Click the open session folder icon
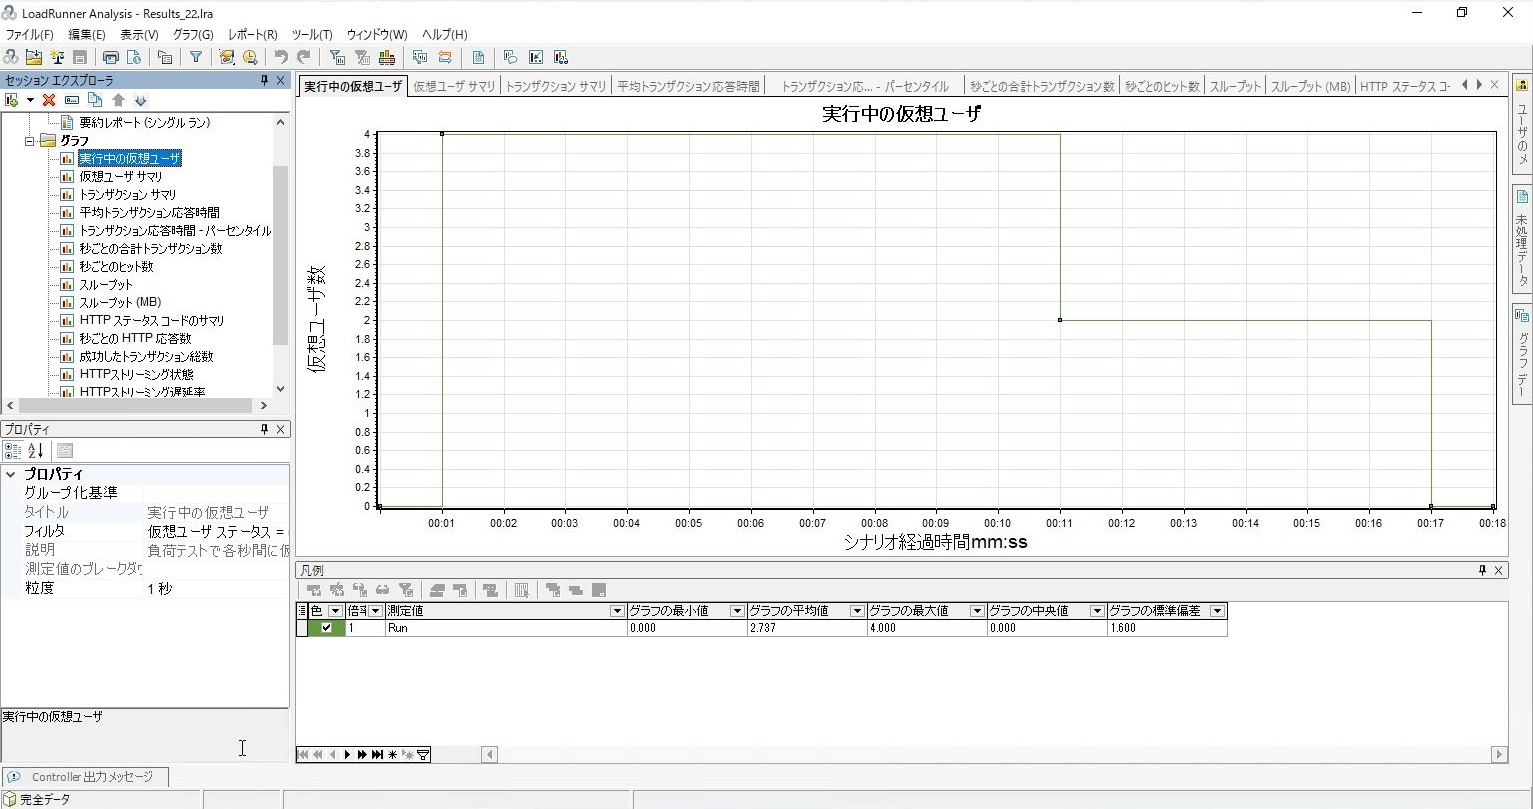The width and height of the screenshot is (1533, 809). [34, 57]
